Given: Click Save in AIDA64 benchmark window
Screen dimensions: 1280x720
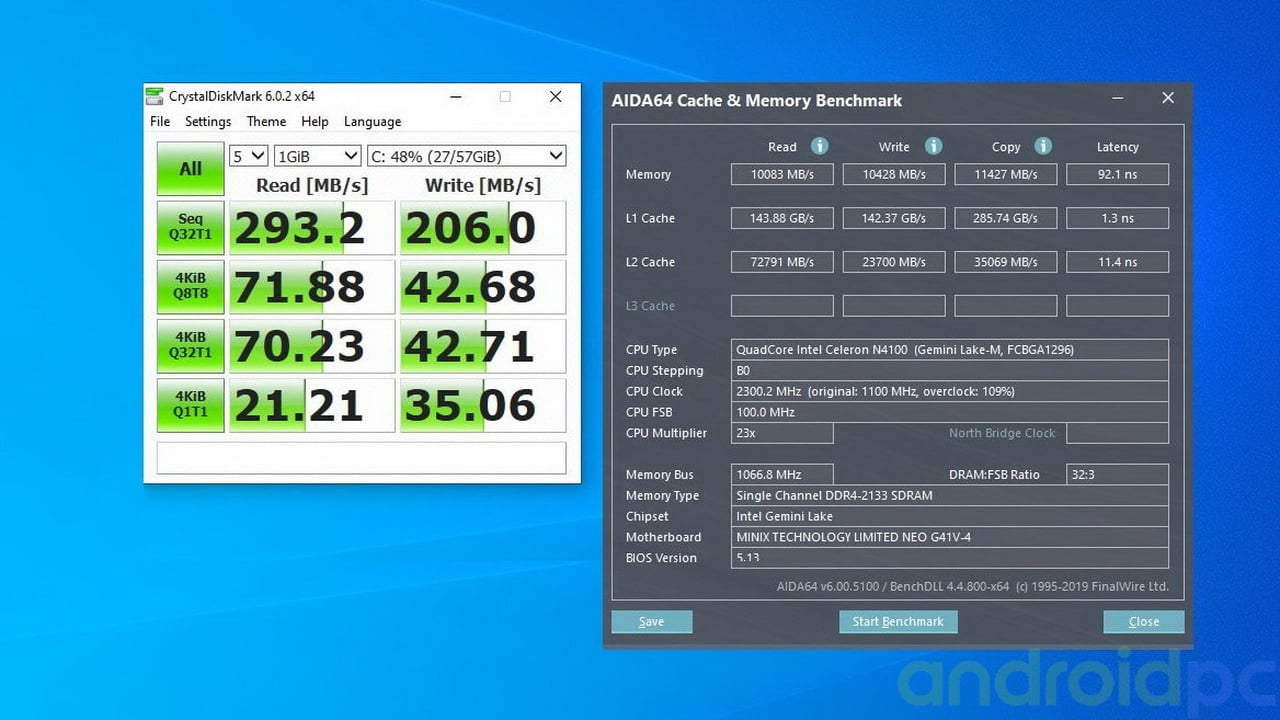Looking at the screenshot, I should coord(651,622).
